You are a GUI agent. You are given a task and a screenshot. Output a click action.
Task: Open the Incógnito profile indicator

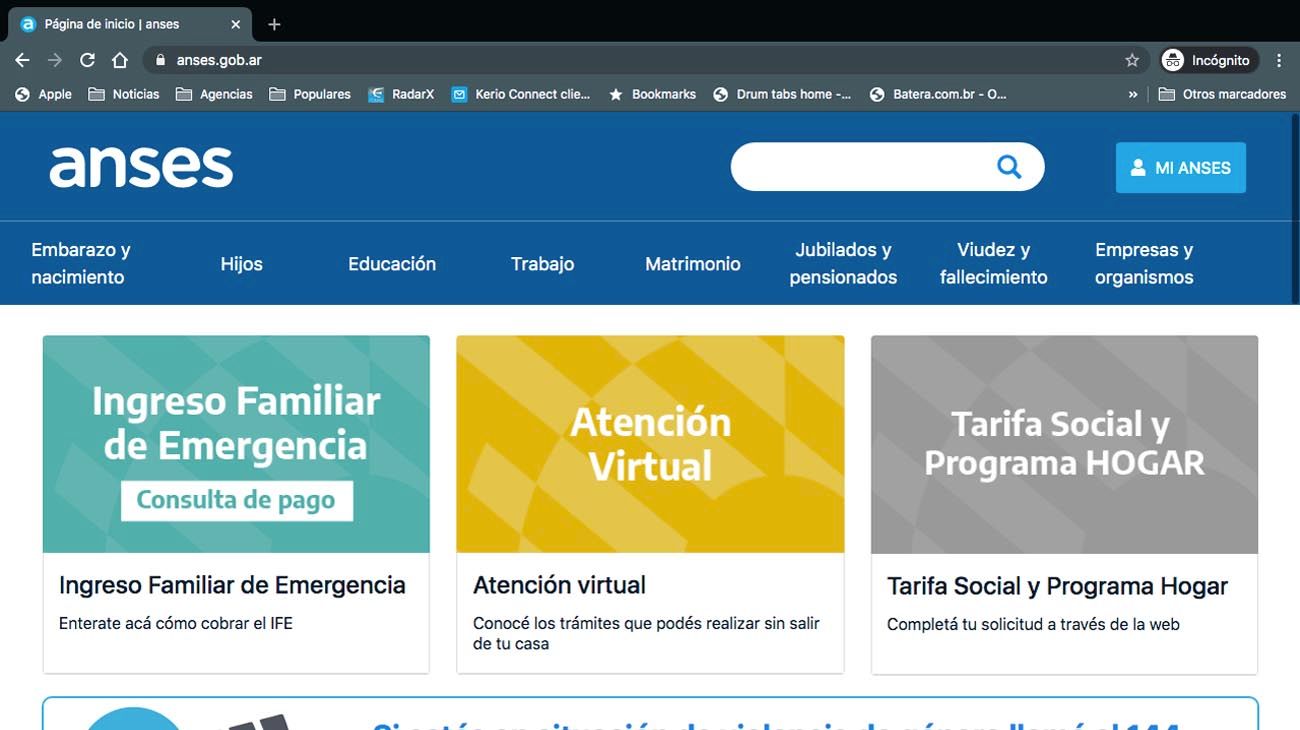(x=1207, y=60)
